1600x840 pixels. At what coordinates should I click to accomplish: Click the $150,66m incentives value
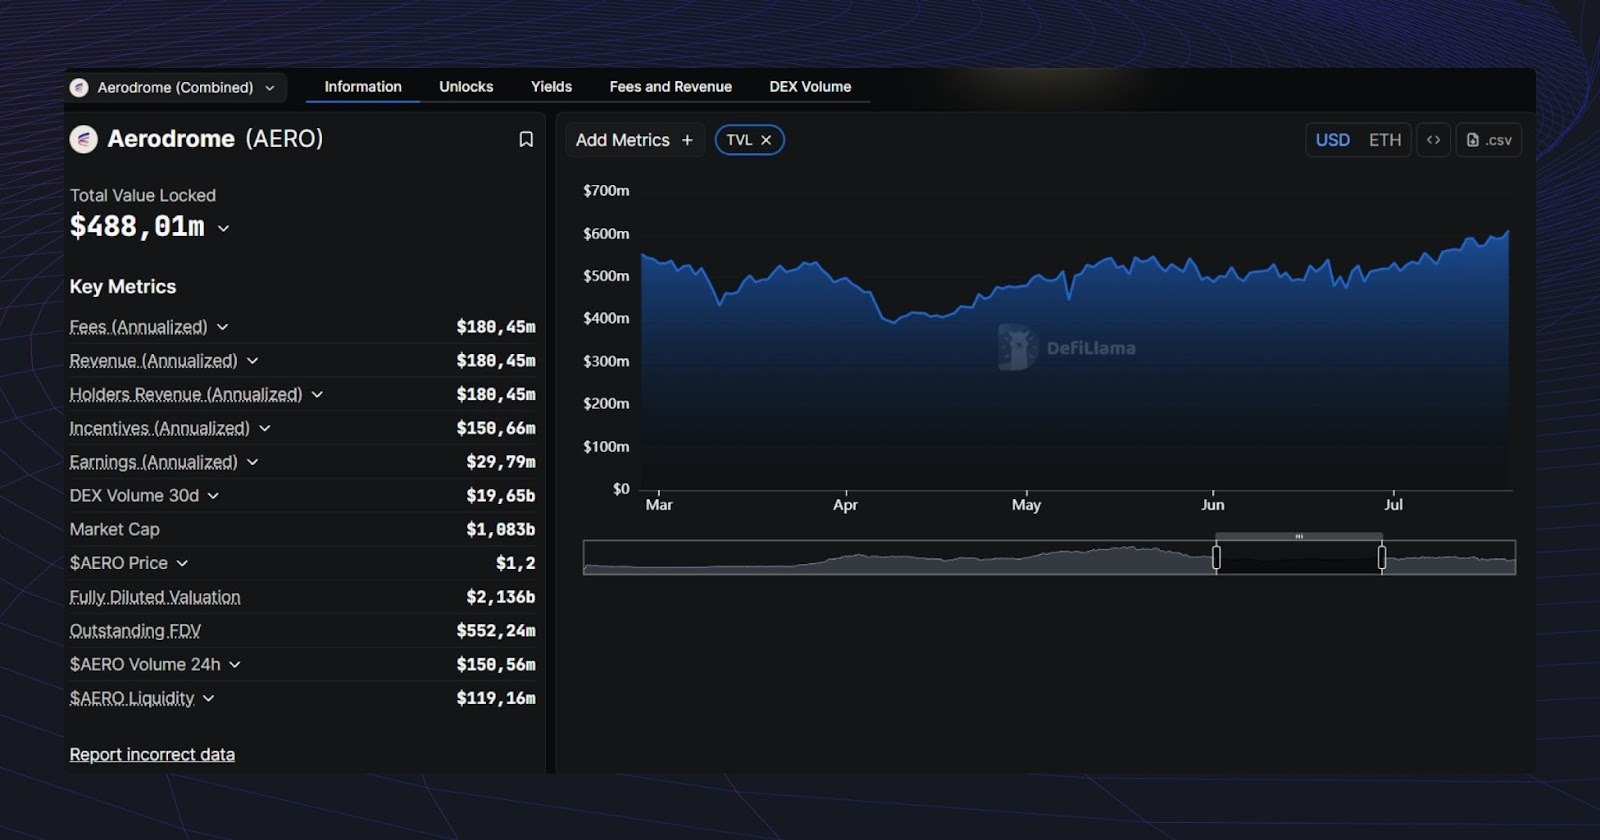pyautogui.click(x=496, y=428)
